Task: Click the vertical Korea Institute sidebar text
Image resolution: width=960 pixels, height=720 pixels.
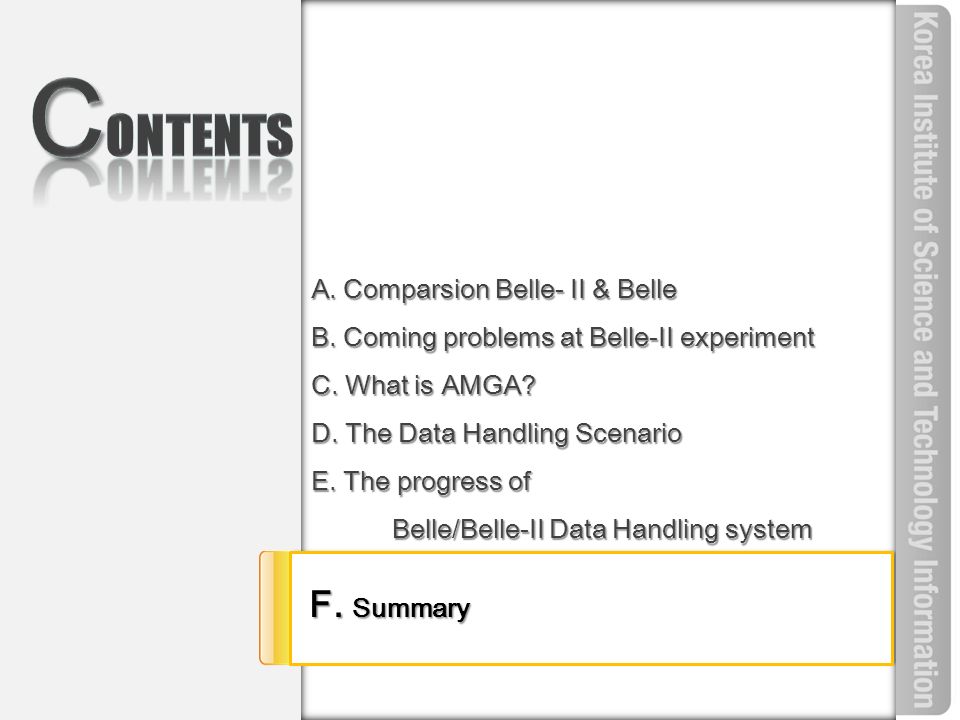Action: coord(925,360)
